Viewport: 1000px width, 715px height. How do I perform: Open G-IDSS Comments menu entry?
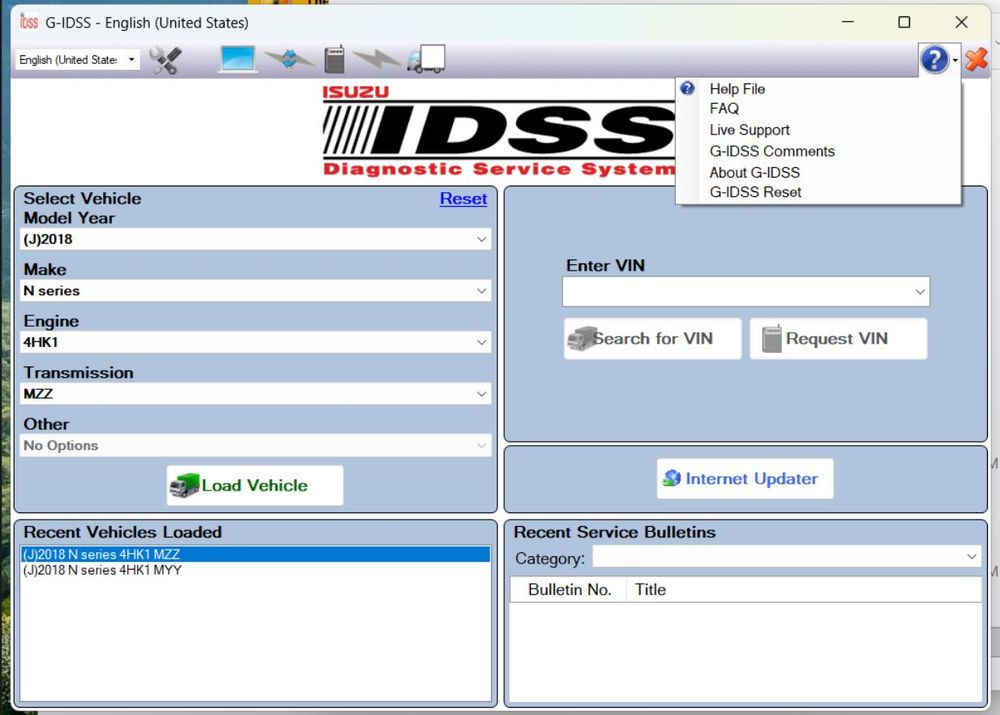(772, 152)
